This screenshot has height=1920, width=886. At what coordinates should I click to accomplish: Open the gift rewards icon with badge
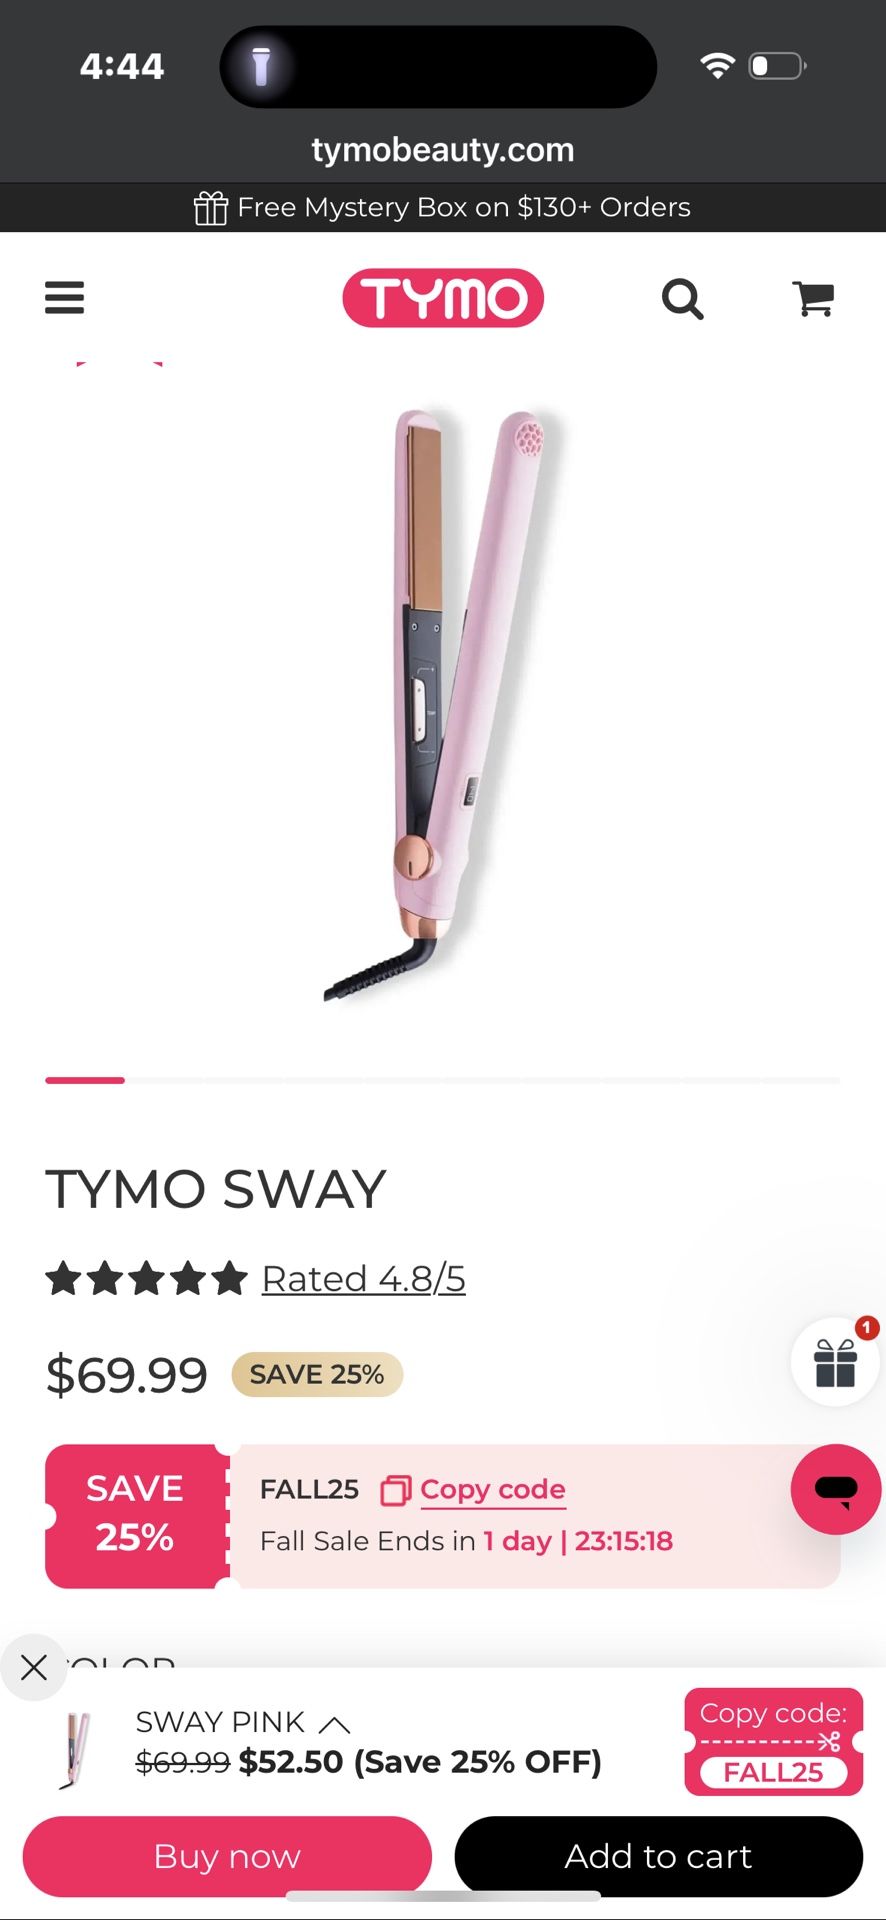click(835, 1361)
